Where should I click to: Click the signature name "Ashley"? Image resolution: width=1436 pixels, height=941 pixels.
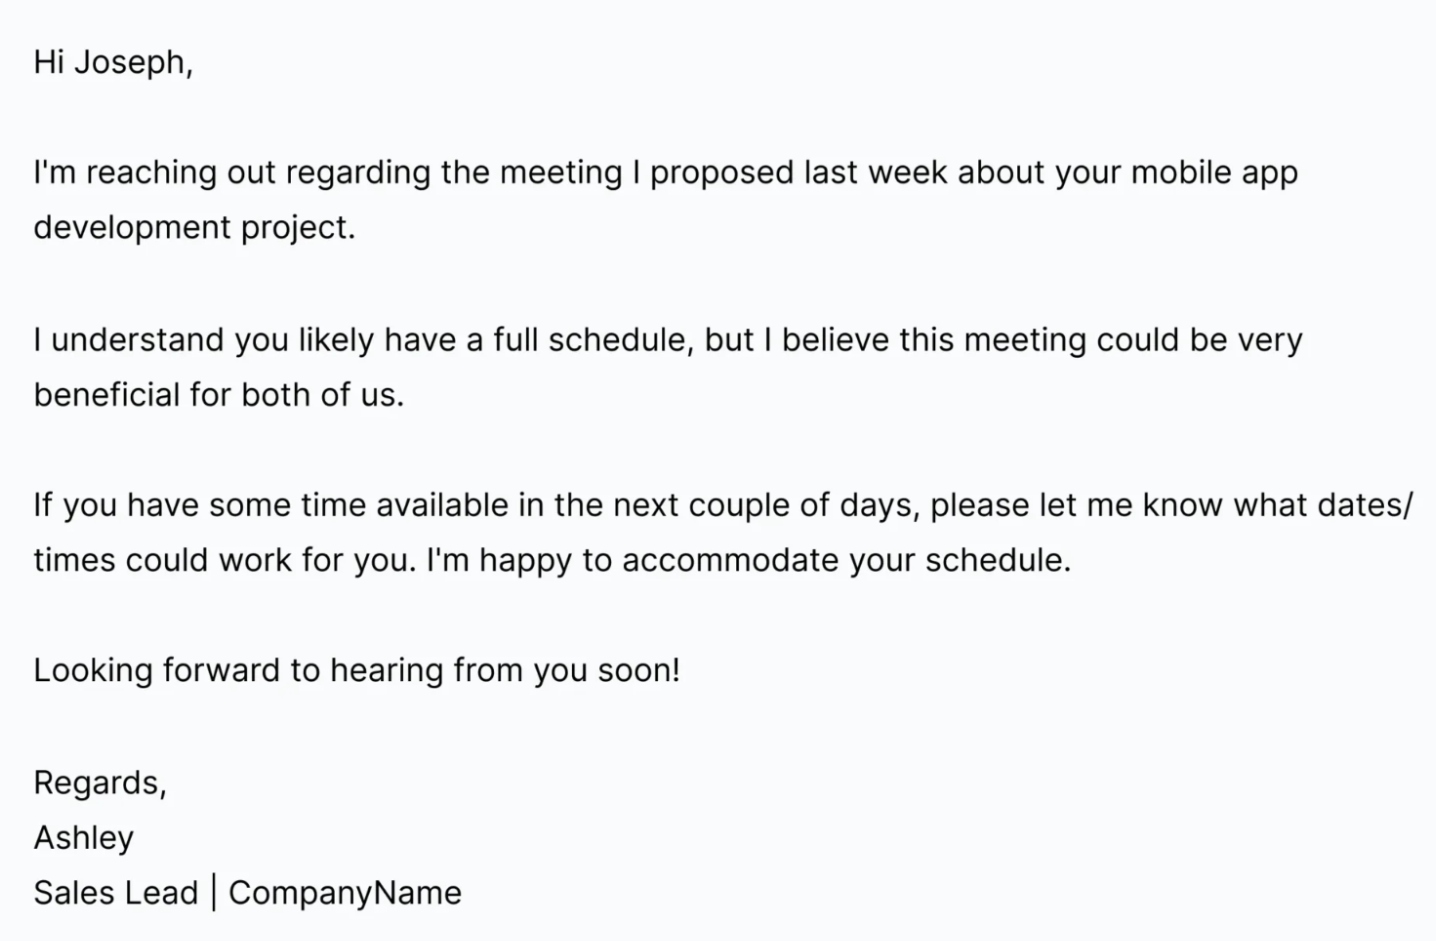point(84,838)
